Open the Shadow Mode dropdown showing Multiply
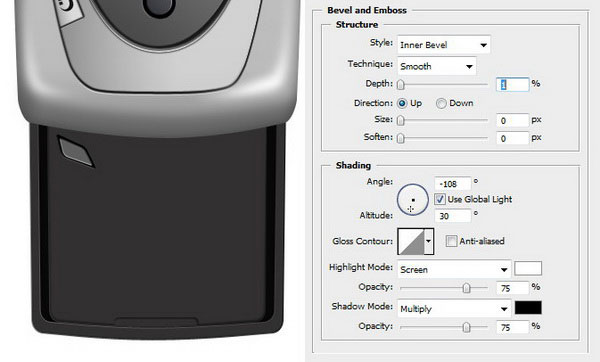The width and height of the screenshot is (600, 362). coord(454,308)
